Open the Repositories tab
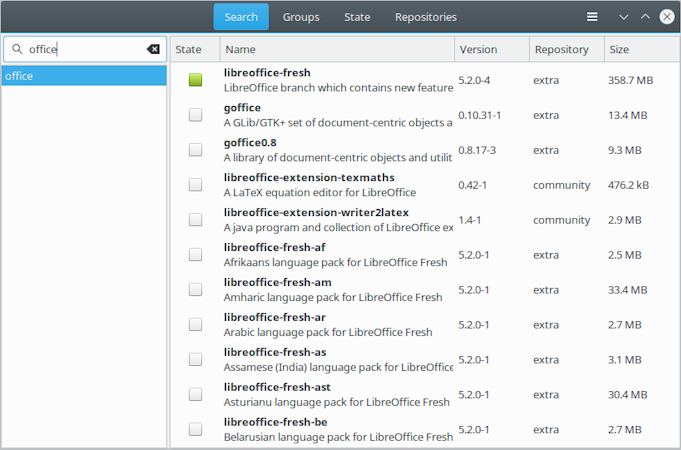 pos(426,17)
